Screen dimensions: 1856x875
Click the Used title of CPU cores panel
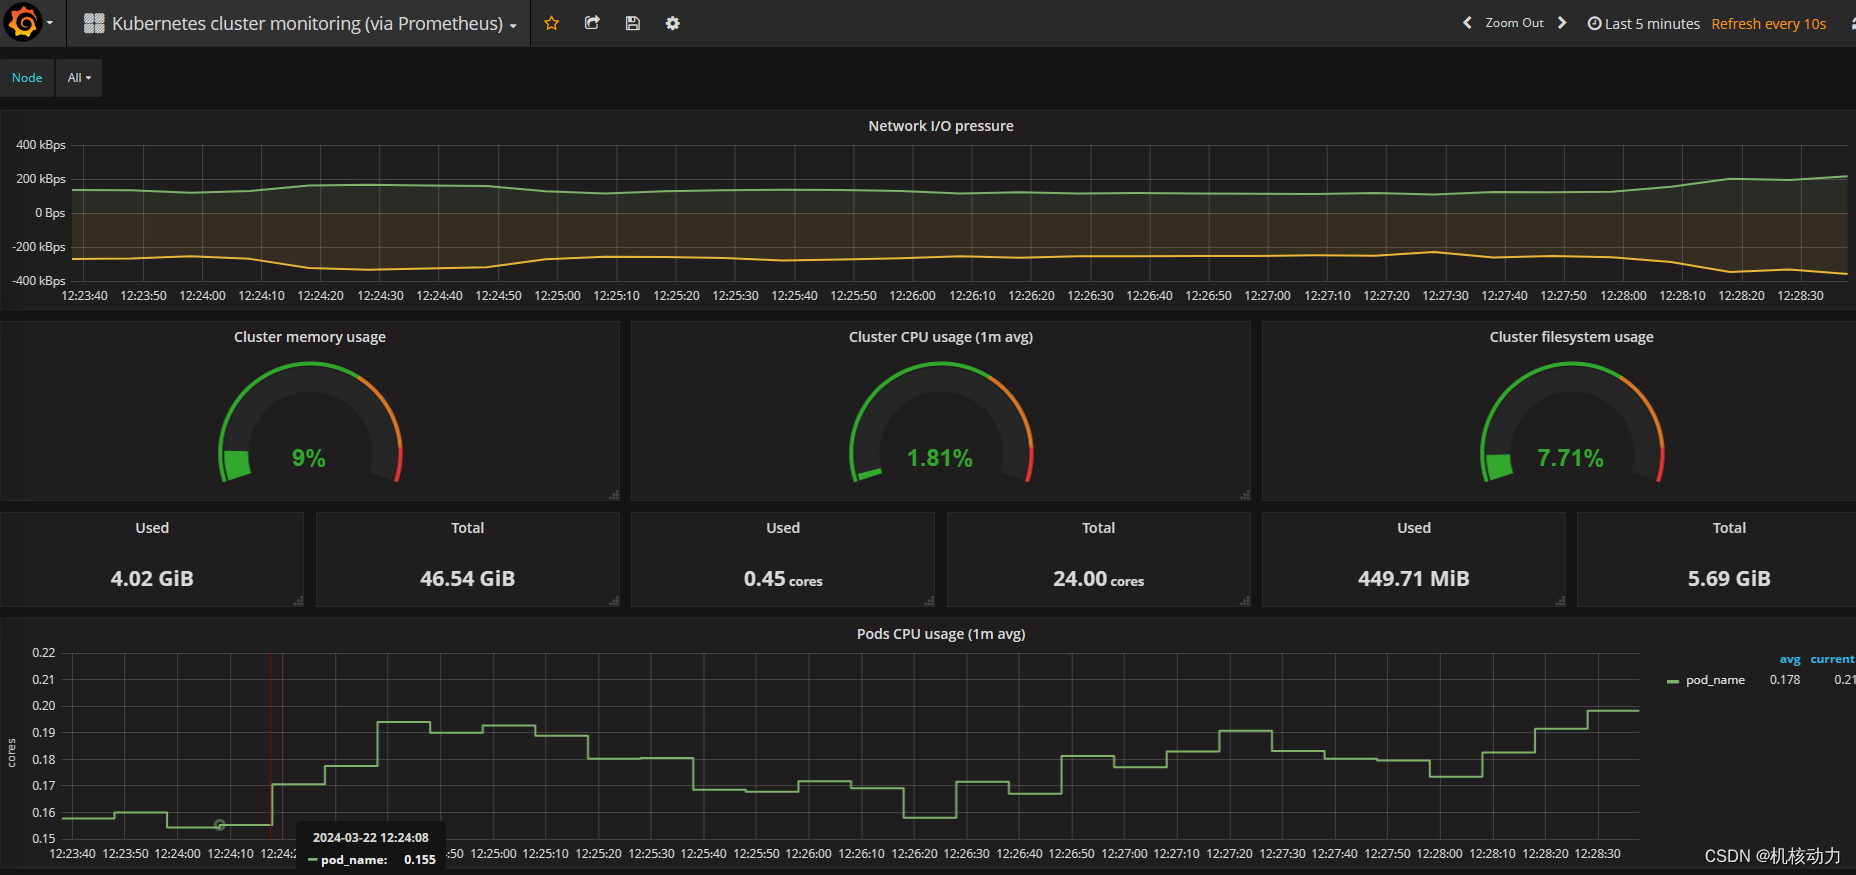point(783,528)
